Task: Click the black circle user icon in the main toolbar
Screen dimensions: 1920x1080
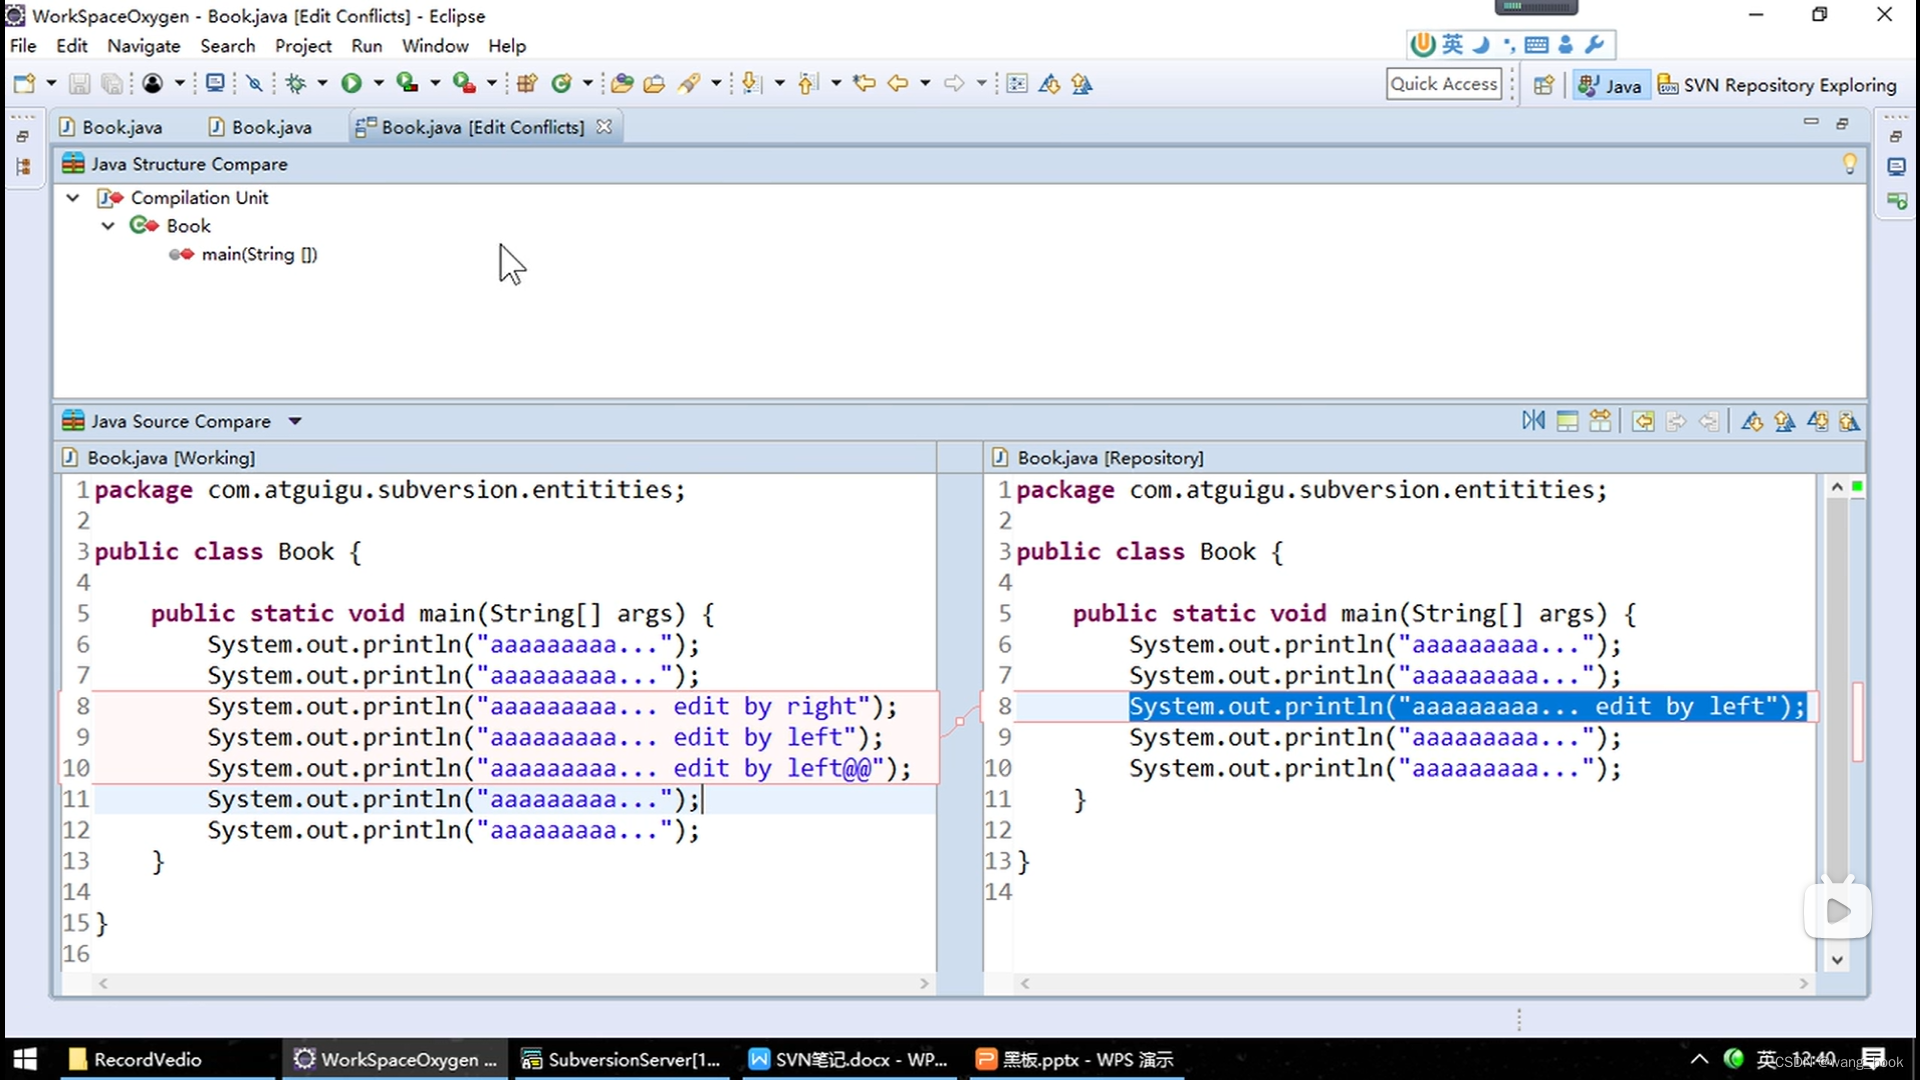Action: point(153,84)
